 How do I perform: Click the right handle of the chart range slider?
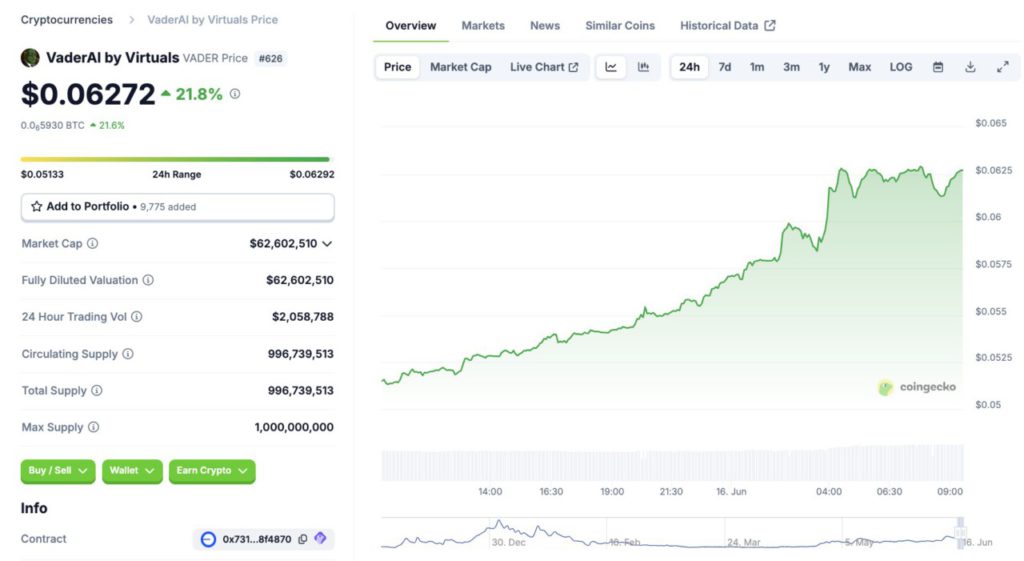click(x=961, y=532)
